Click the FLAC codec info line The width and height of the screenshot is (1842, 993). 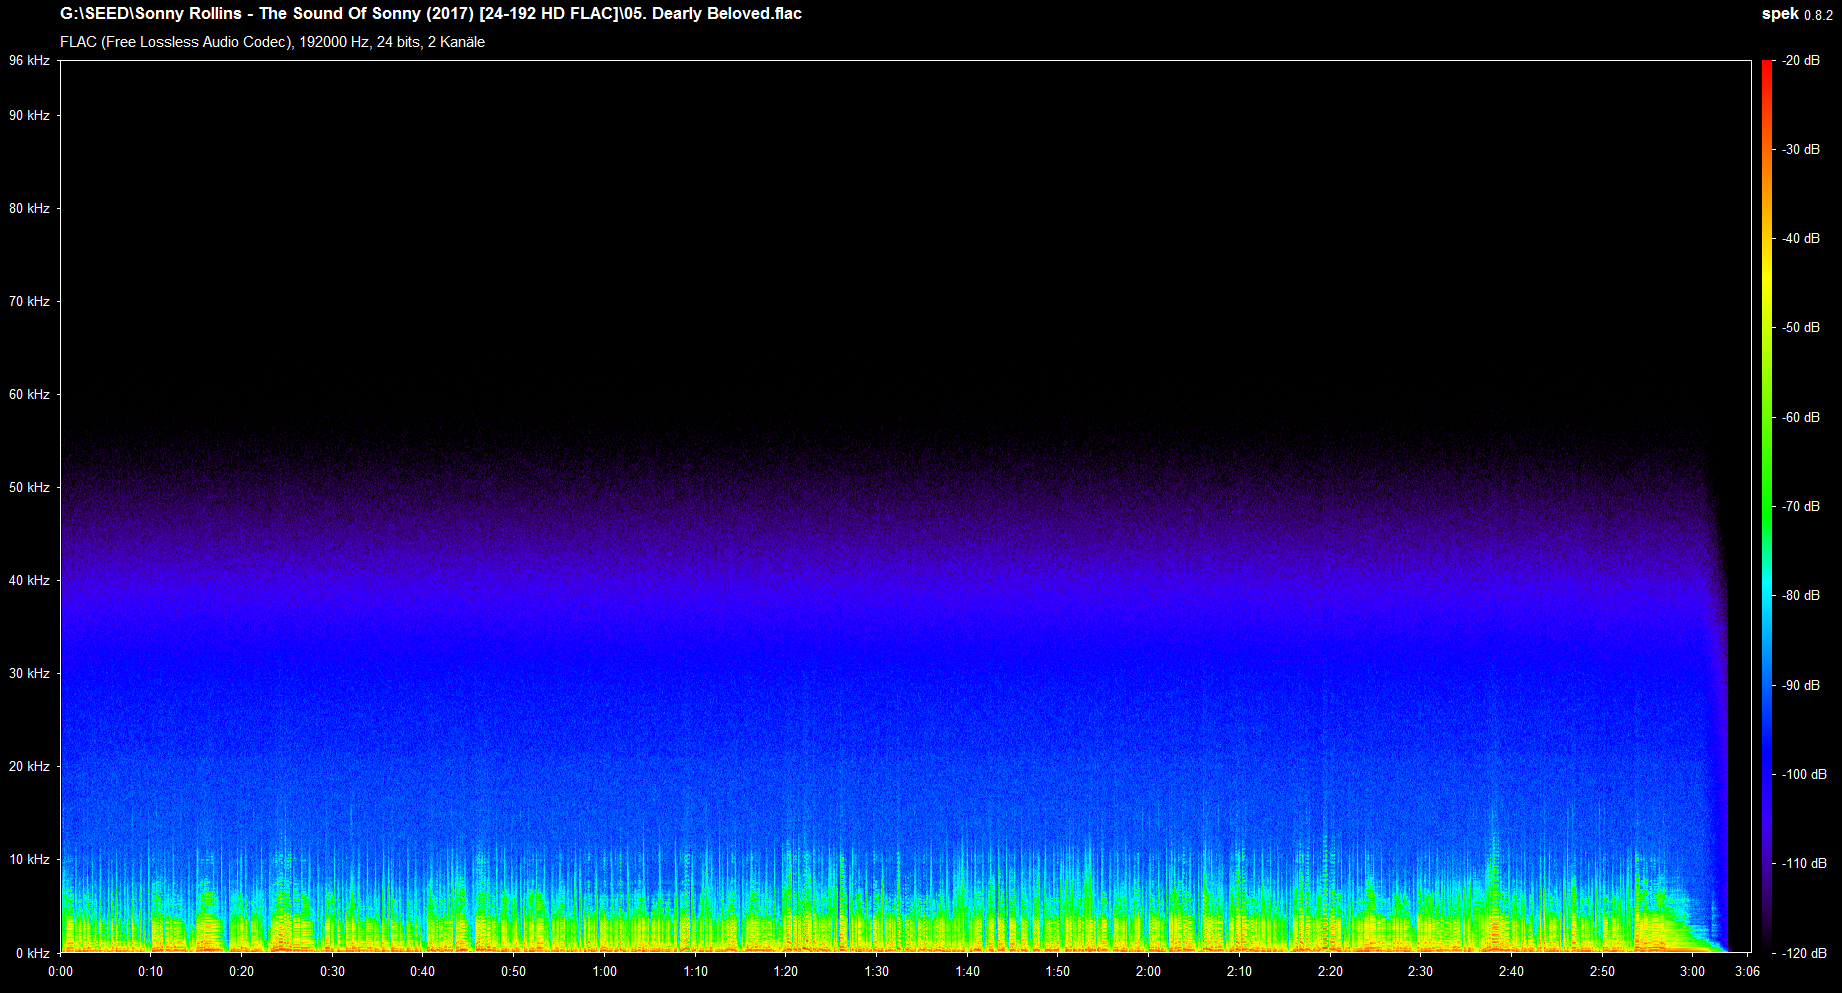[272, 42]
